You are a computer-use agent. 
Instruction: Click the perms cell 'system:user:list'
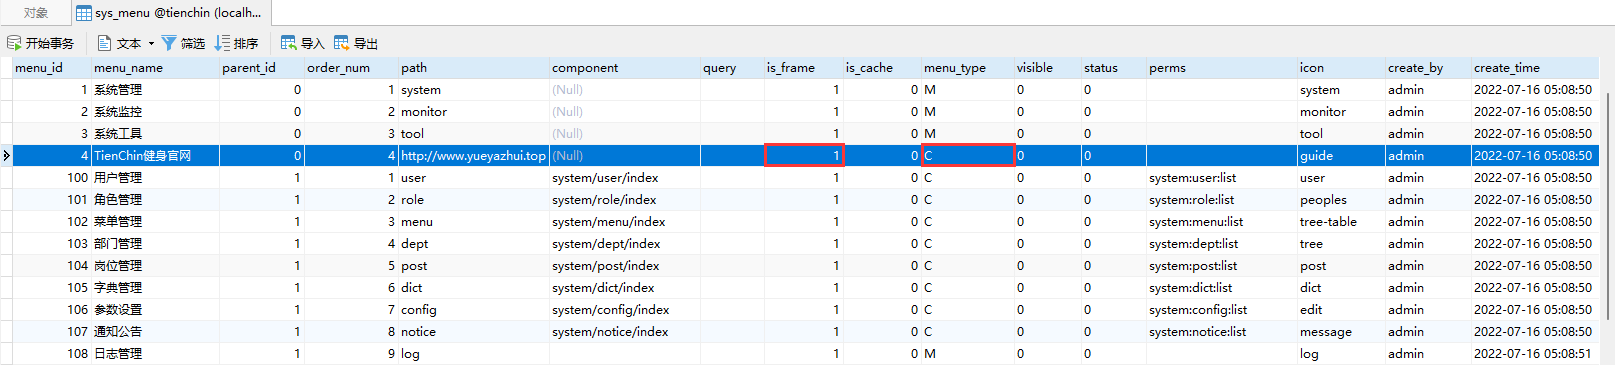coord(1222,178)
